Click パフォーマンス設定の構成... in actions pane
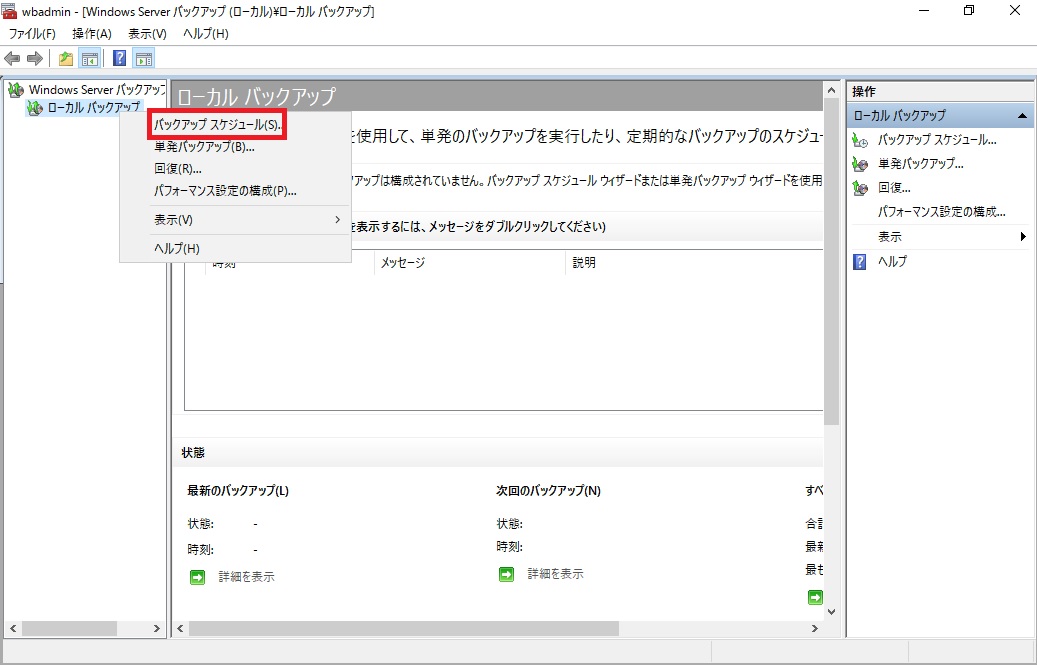This screenshot has width=1037, height=665. 941,212
